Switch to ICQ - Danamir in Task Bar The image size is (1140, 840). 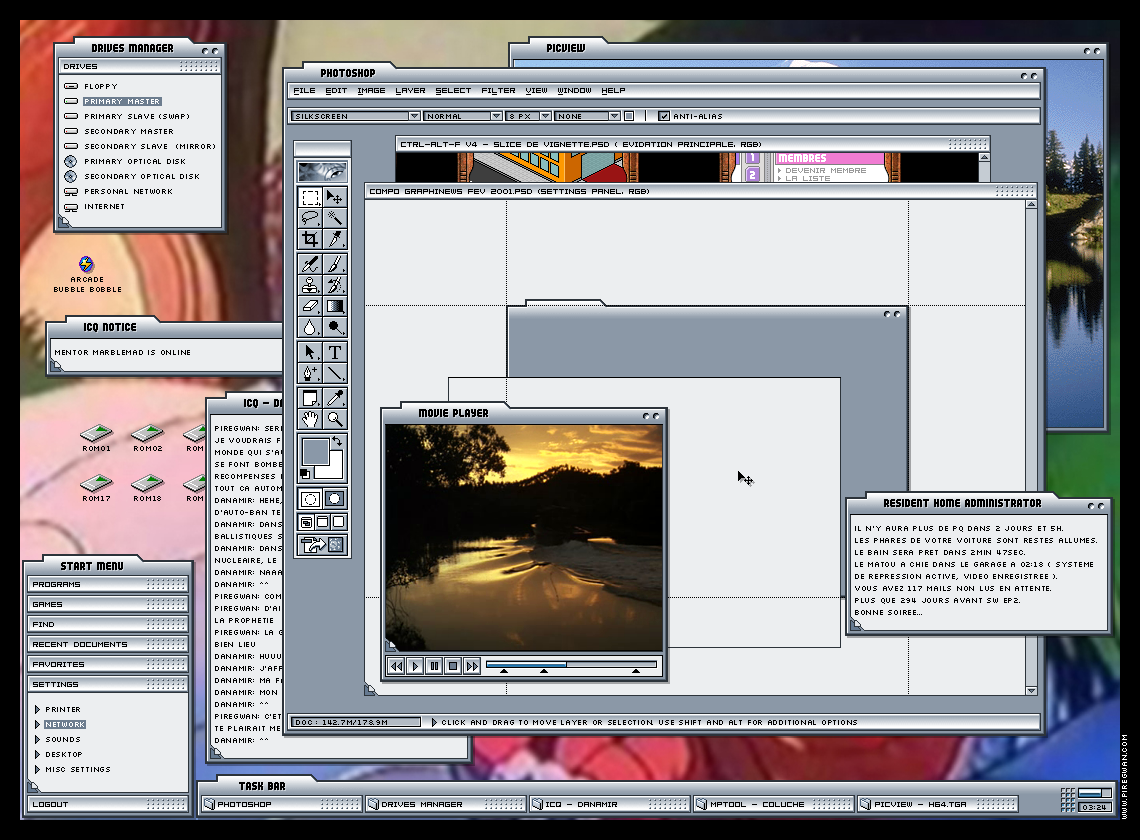click(609, 804)
